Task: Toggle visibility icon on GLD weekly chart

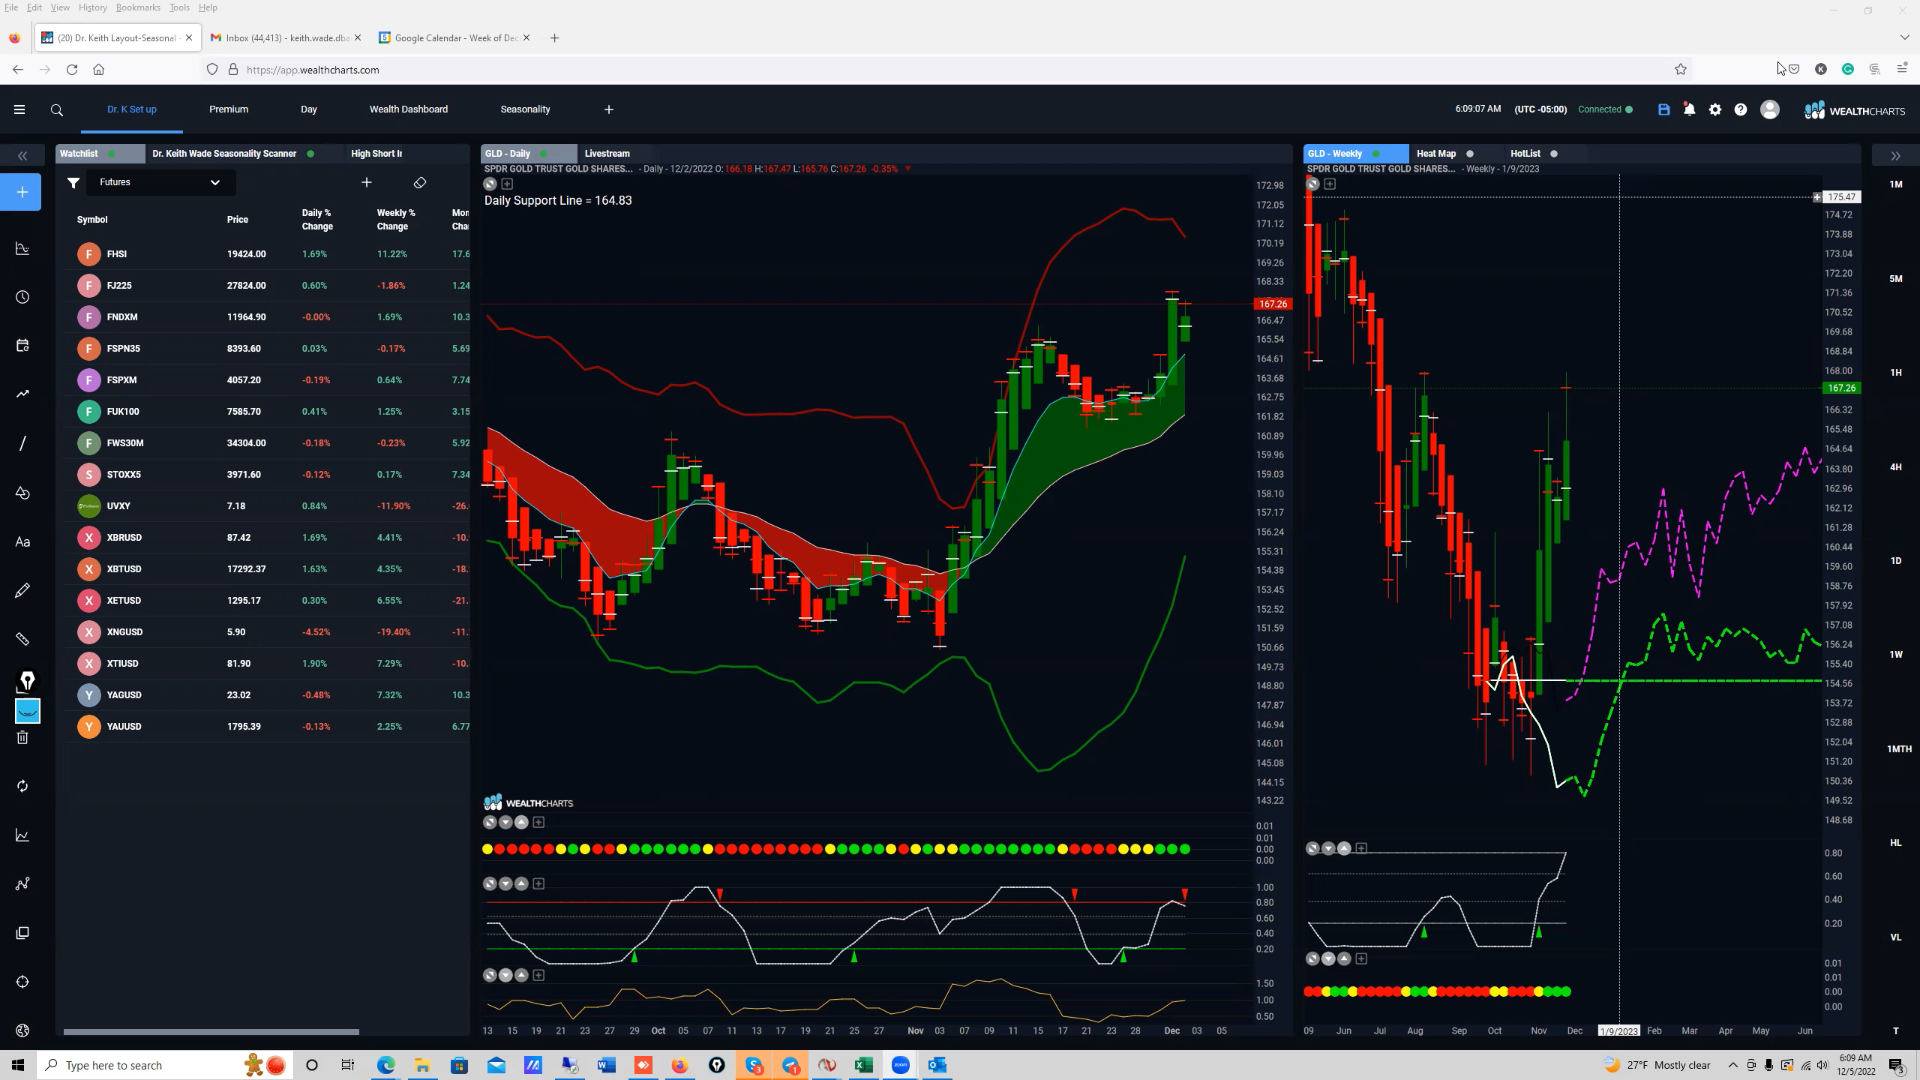Action: point(1313,184)
